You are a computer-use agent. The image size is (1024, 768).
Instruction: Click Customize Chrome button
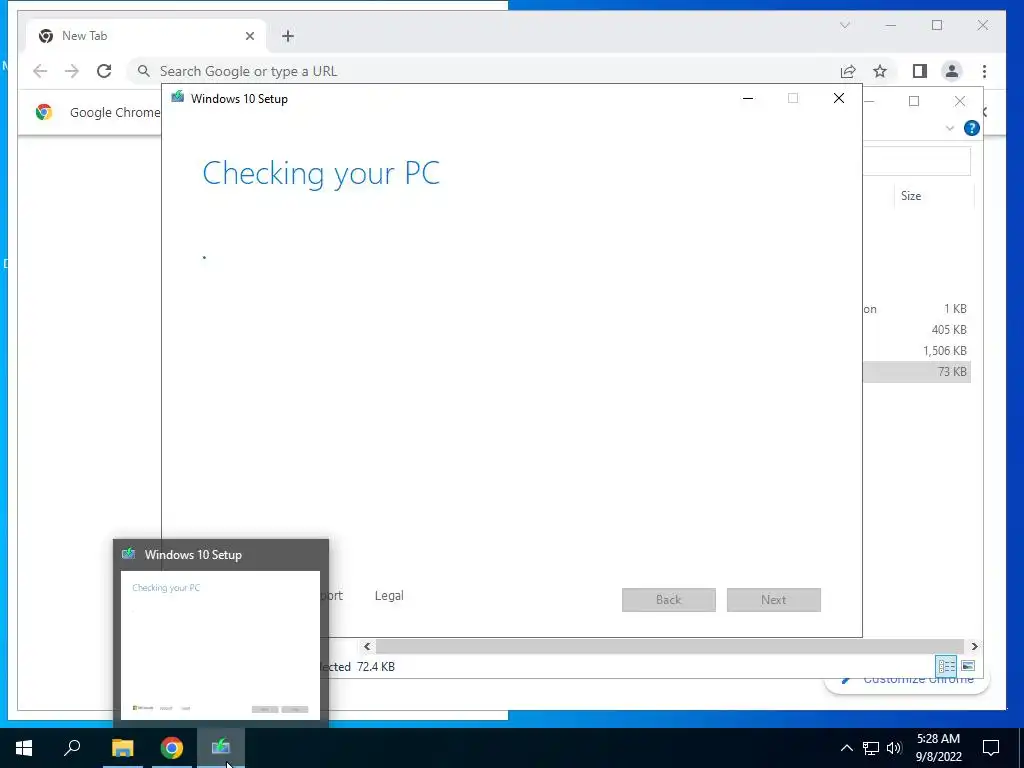(908, 682)
